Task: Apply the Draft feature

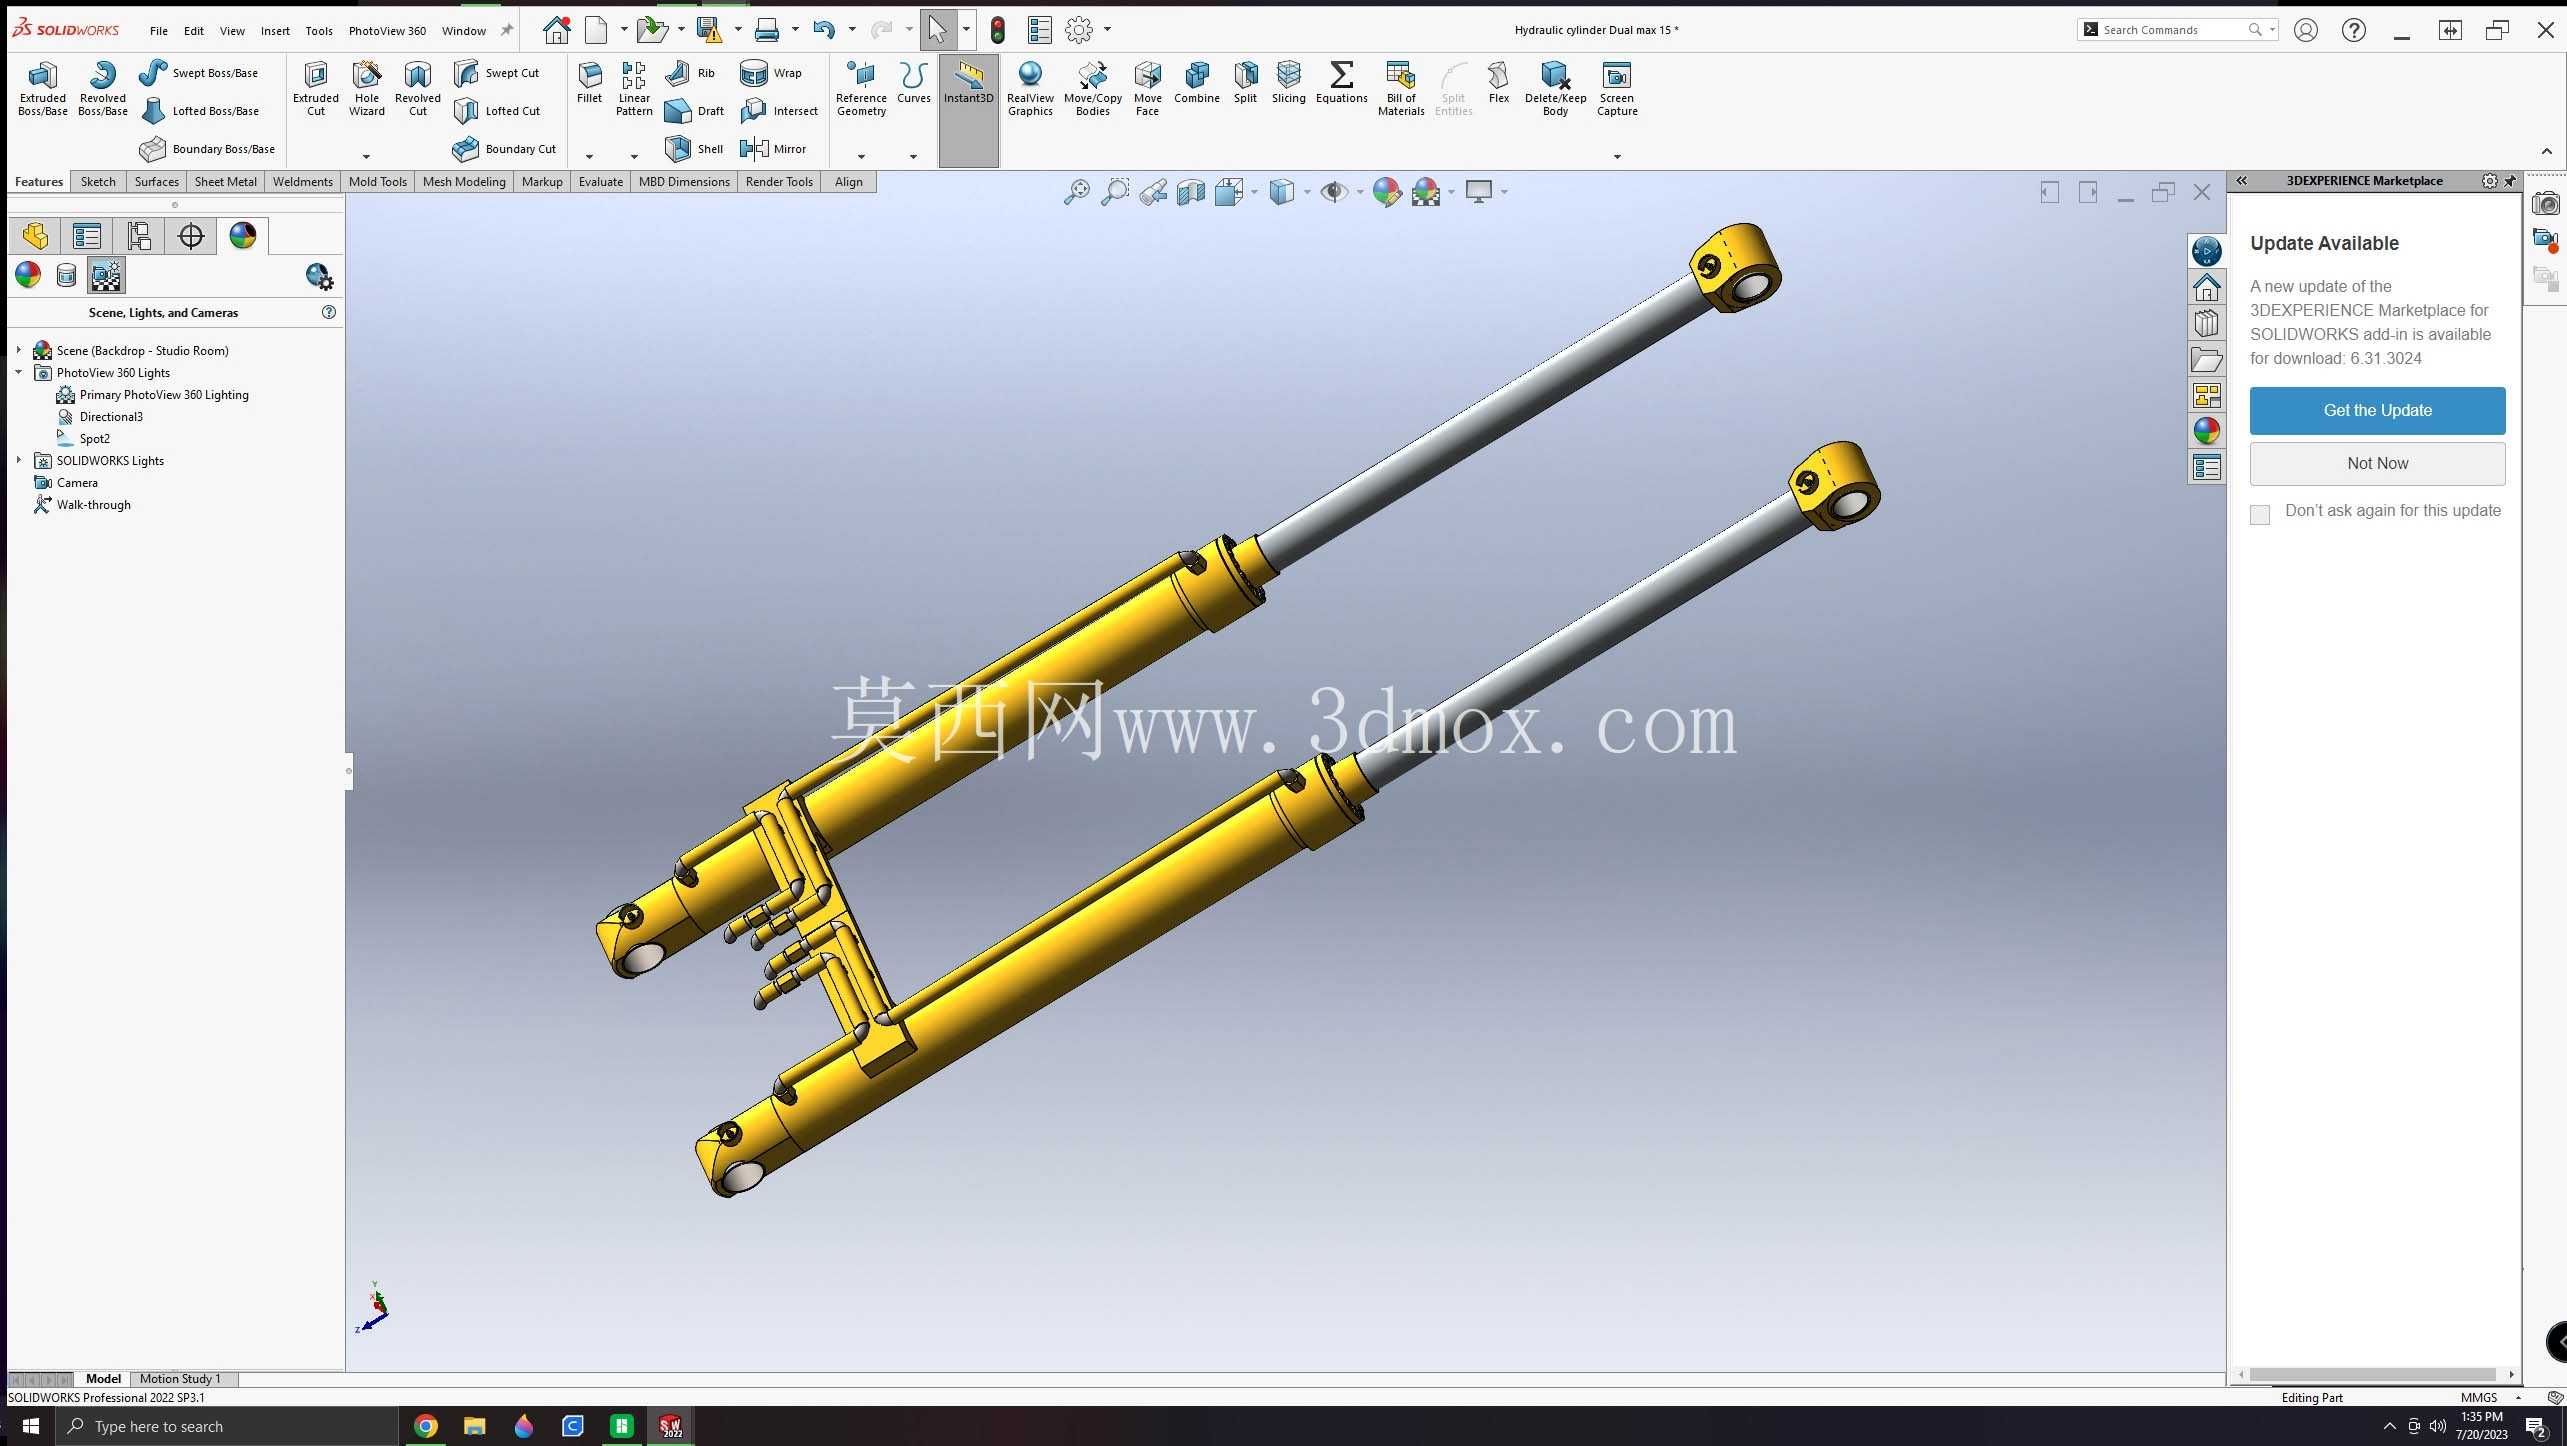Action: point(694,111)
